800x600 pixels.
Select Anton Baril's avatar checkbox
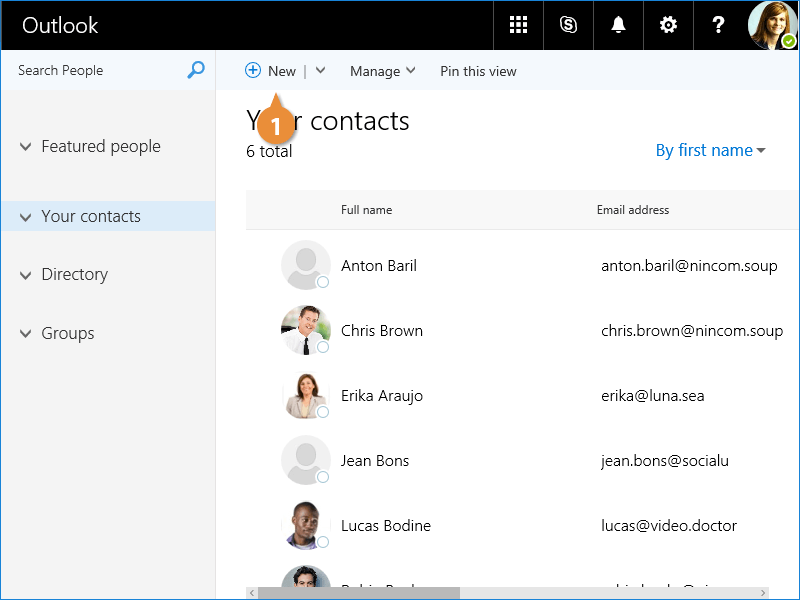point(323,283)
